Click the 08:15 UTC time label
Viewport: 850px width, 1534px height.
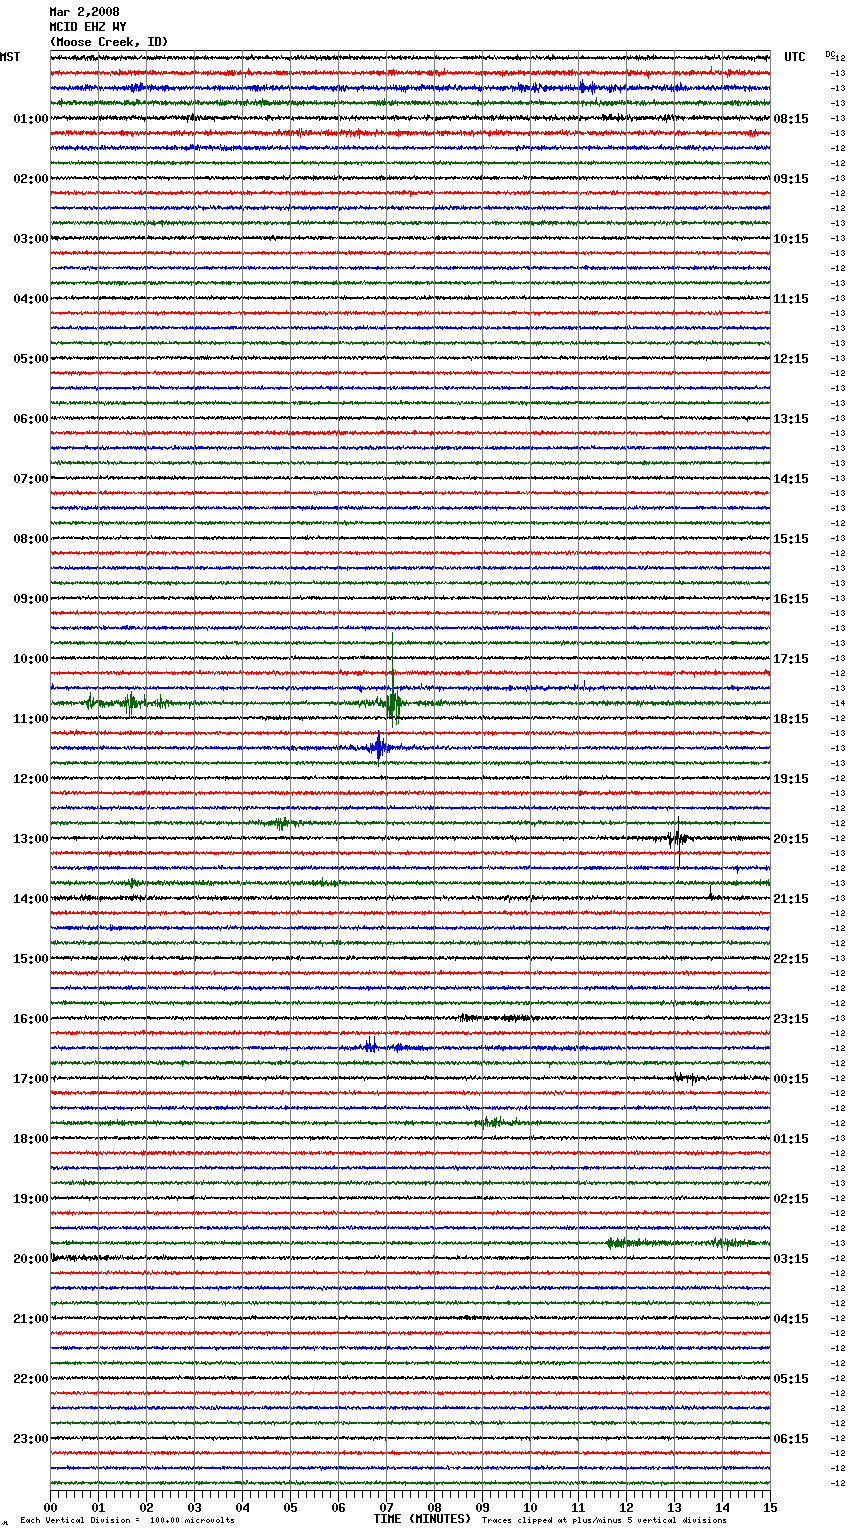pyautogui.click(x=791, y=119)
